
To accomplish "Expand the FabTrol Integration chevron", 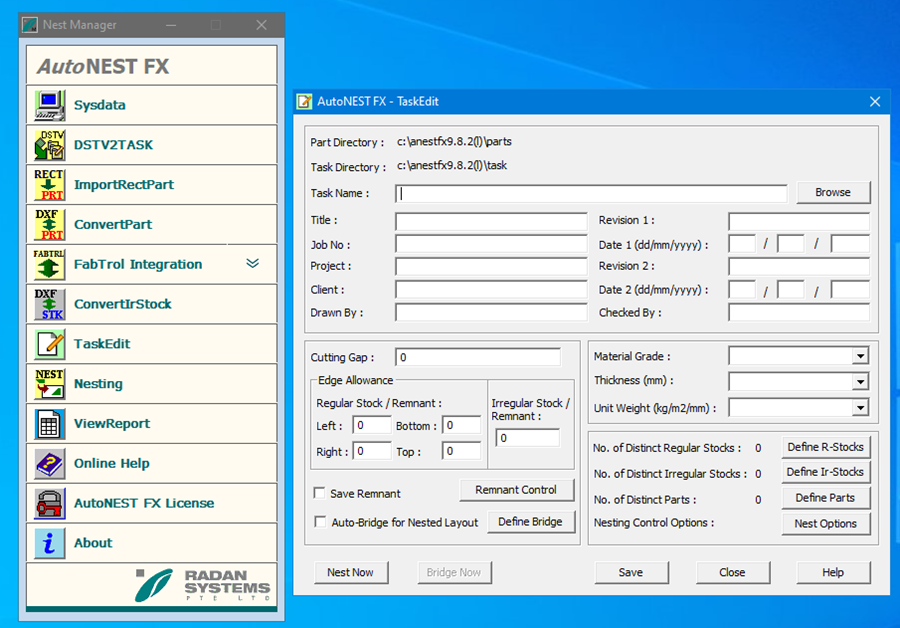I will click(x=253, y=263).
